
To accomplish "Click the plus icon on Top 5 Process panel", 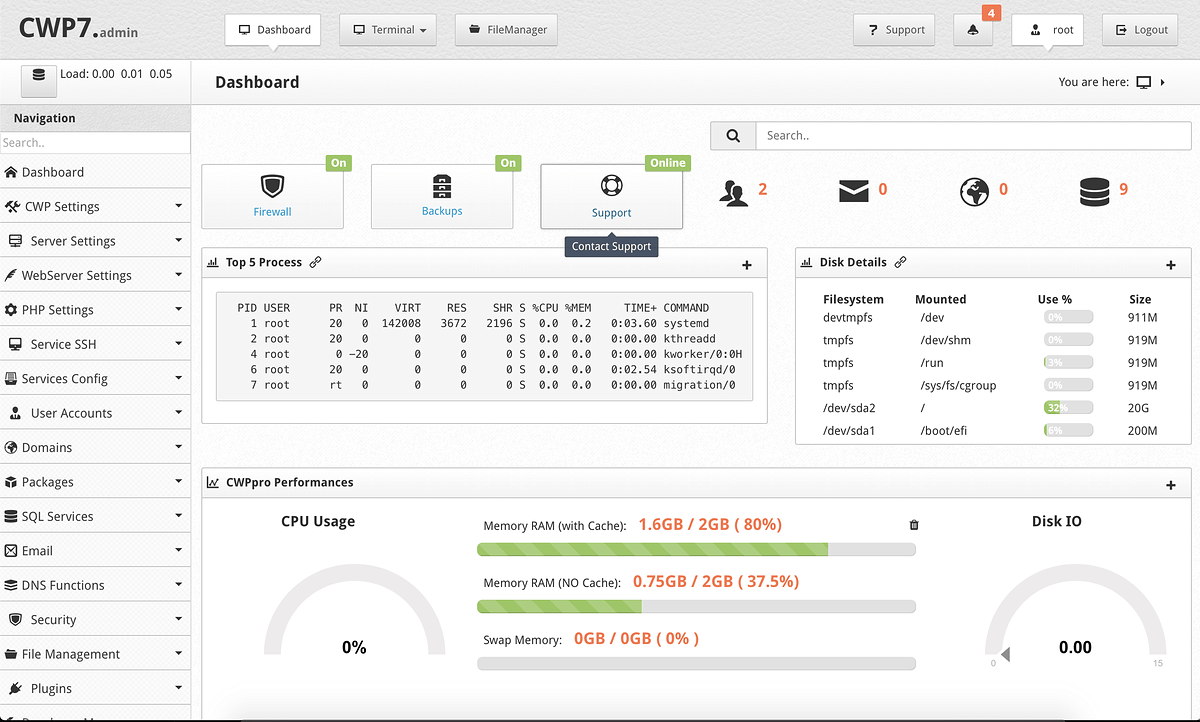I will click(746, 265).
